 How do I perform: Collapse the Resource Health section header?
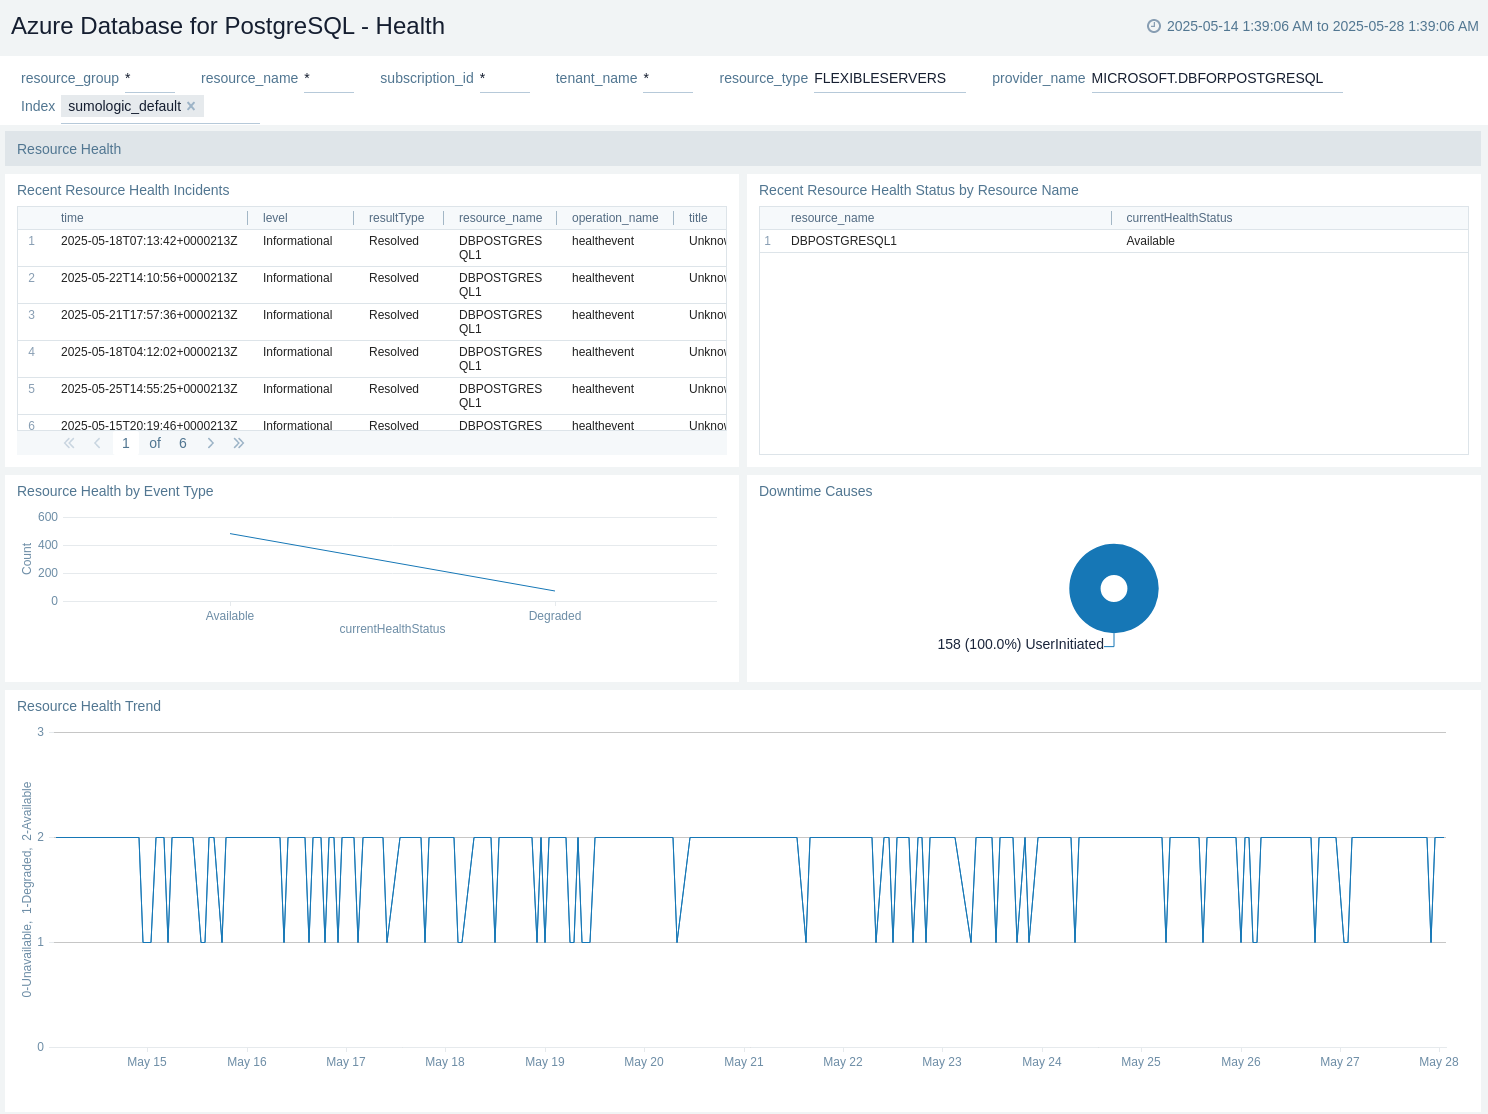[743, 149]
